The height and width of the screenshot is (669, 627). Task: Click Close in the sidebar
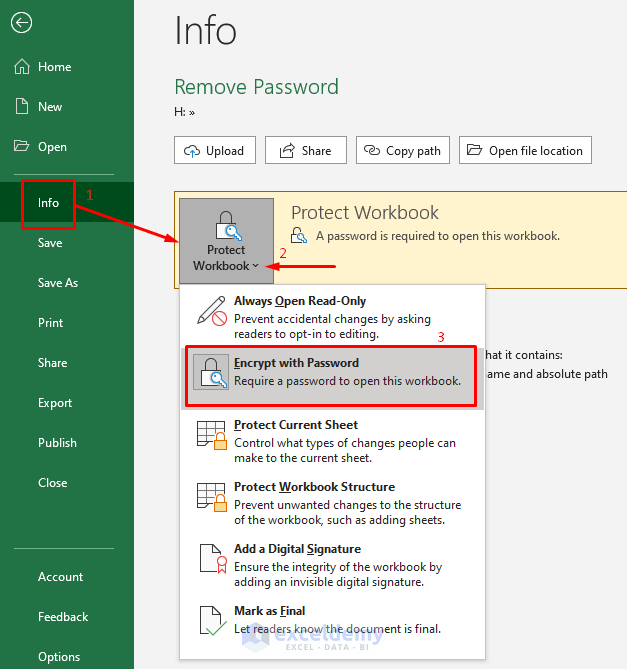pos(67,483)
